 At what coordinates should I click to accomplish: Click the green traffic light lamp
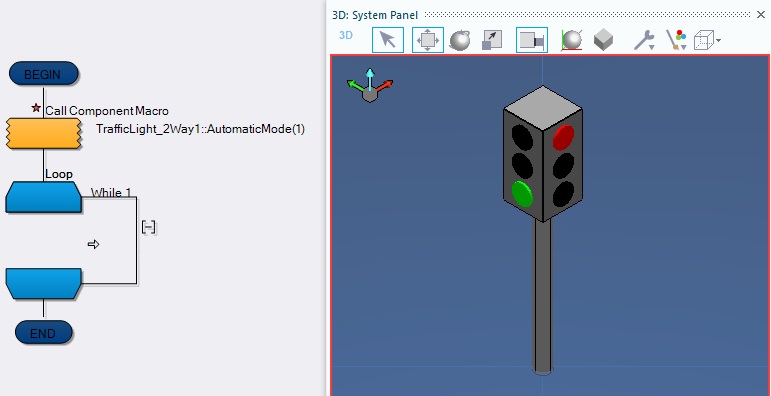(x=522, y=194)
